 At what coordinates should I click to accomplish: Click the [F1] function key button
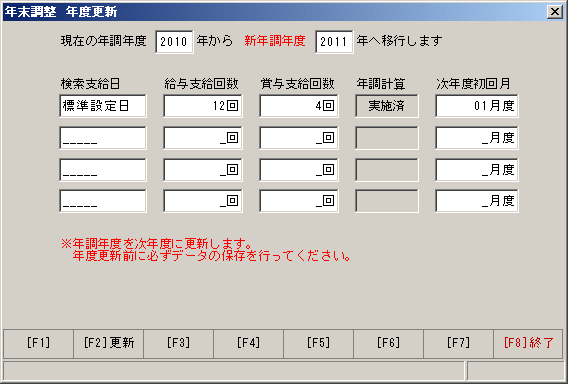coord(38,343)
